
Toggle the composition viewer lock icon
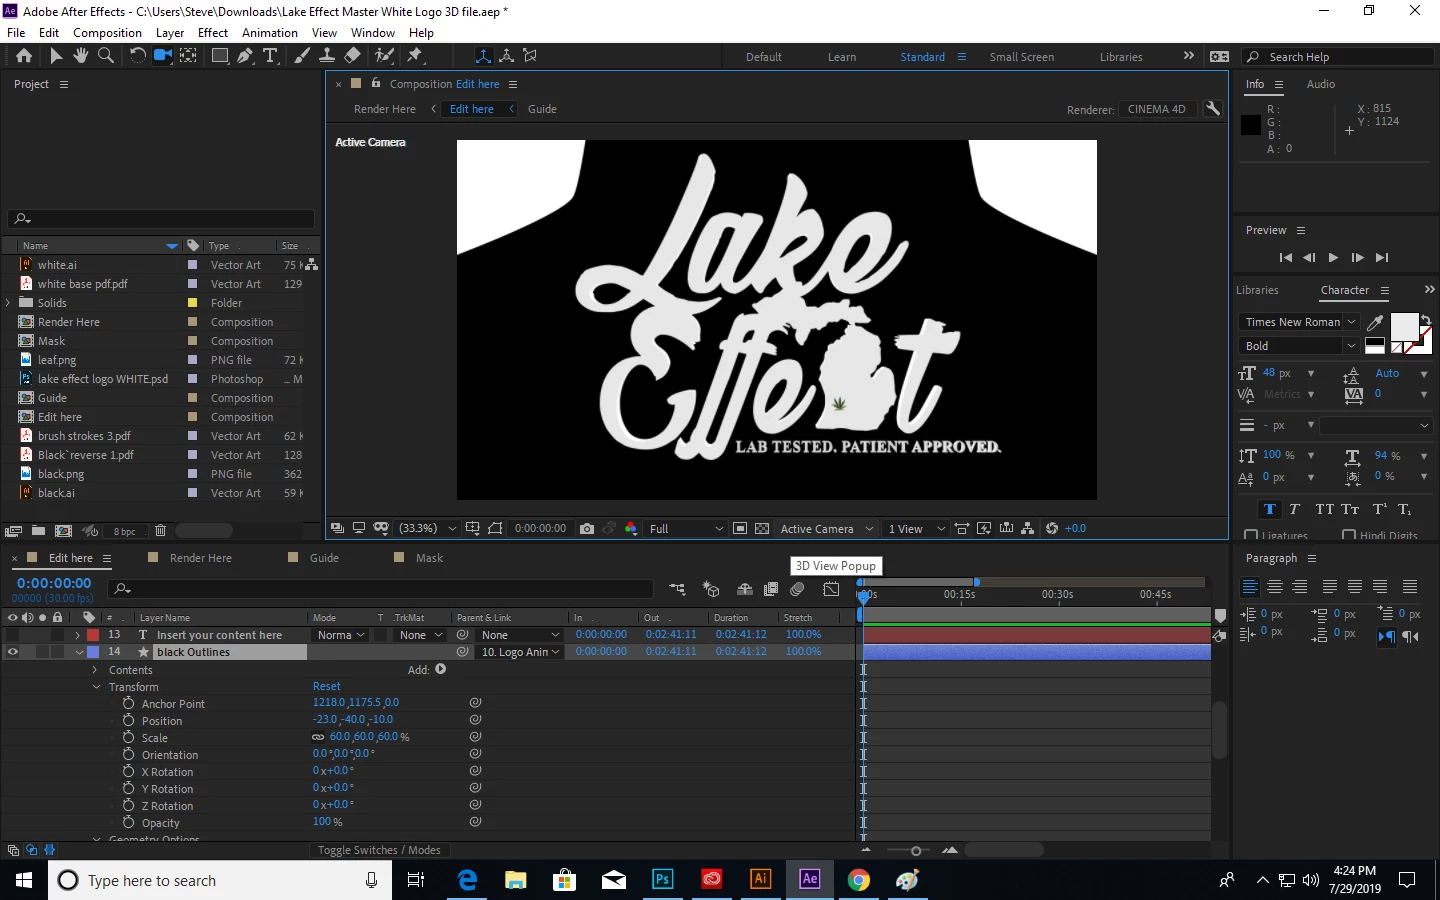tap(376, 83)
